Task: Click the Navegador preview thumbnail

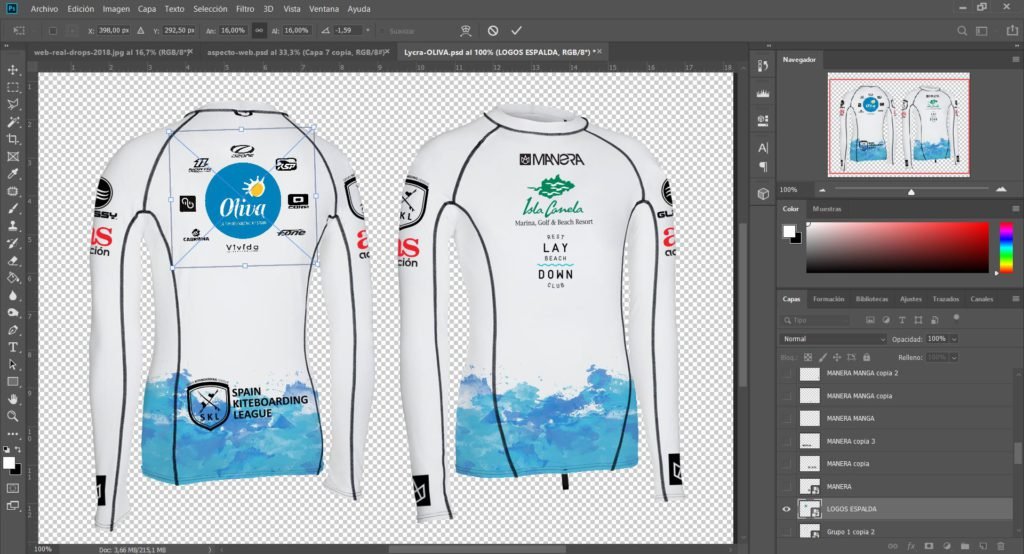Action: pyautogui.click(x=899, y=125)
